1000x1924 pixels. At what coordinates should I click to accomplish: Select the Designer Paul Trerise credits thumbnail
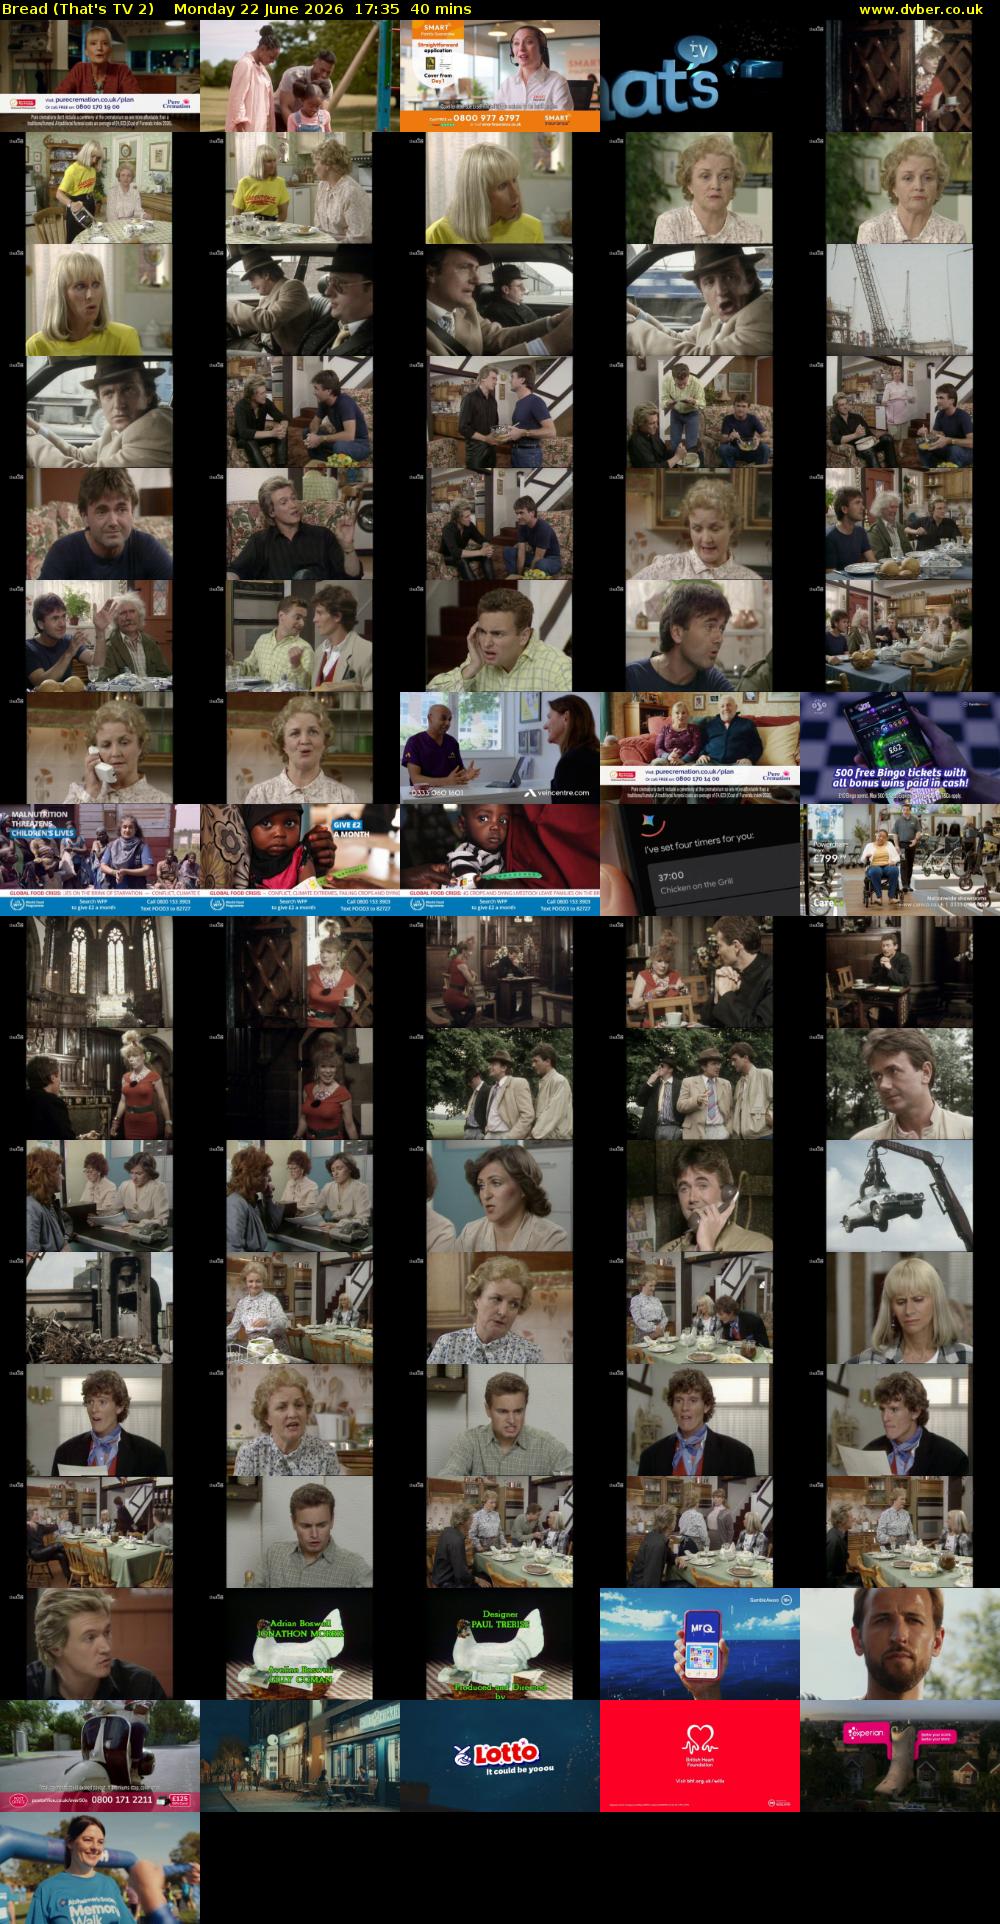tap(500, 1644)
